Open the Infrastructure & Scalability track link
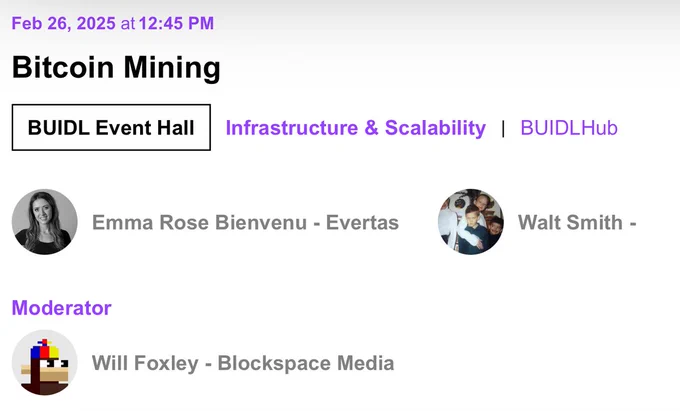This screenshot has height=411, width=680. pos(356,128)
